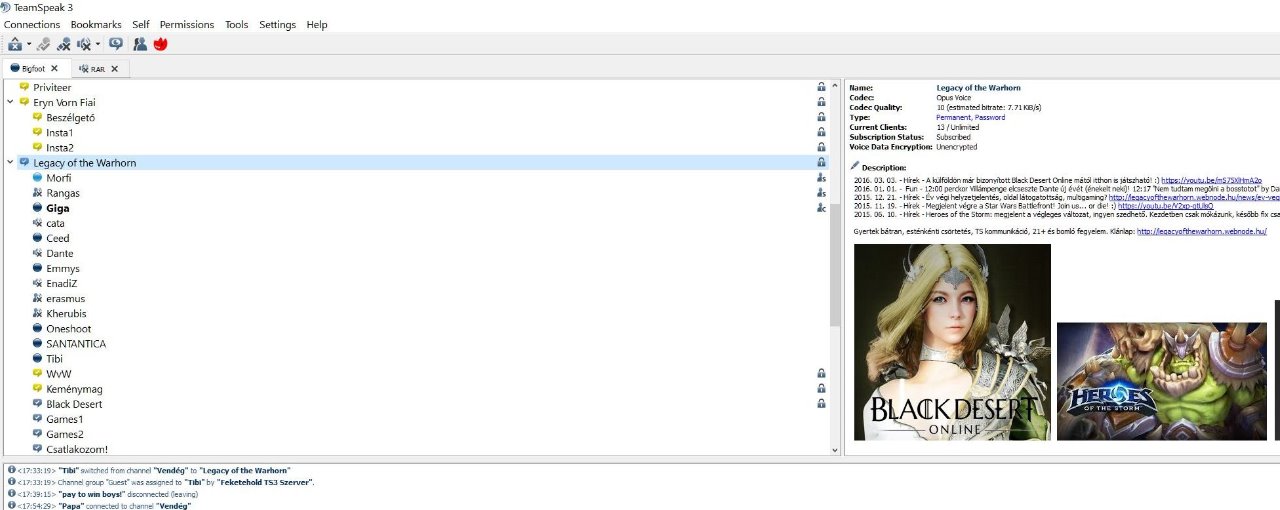Click the lock icon on the Priviteer row
Image resolution: width=1280 pixels, height=510 pixels.
821,87
